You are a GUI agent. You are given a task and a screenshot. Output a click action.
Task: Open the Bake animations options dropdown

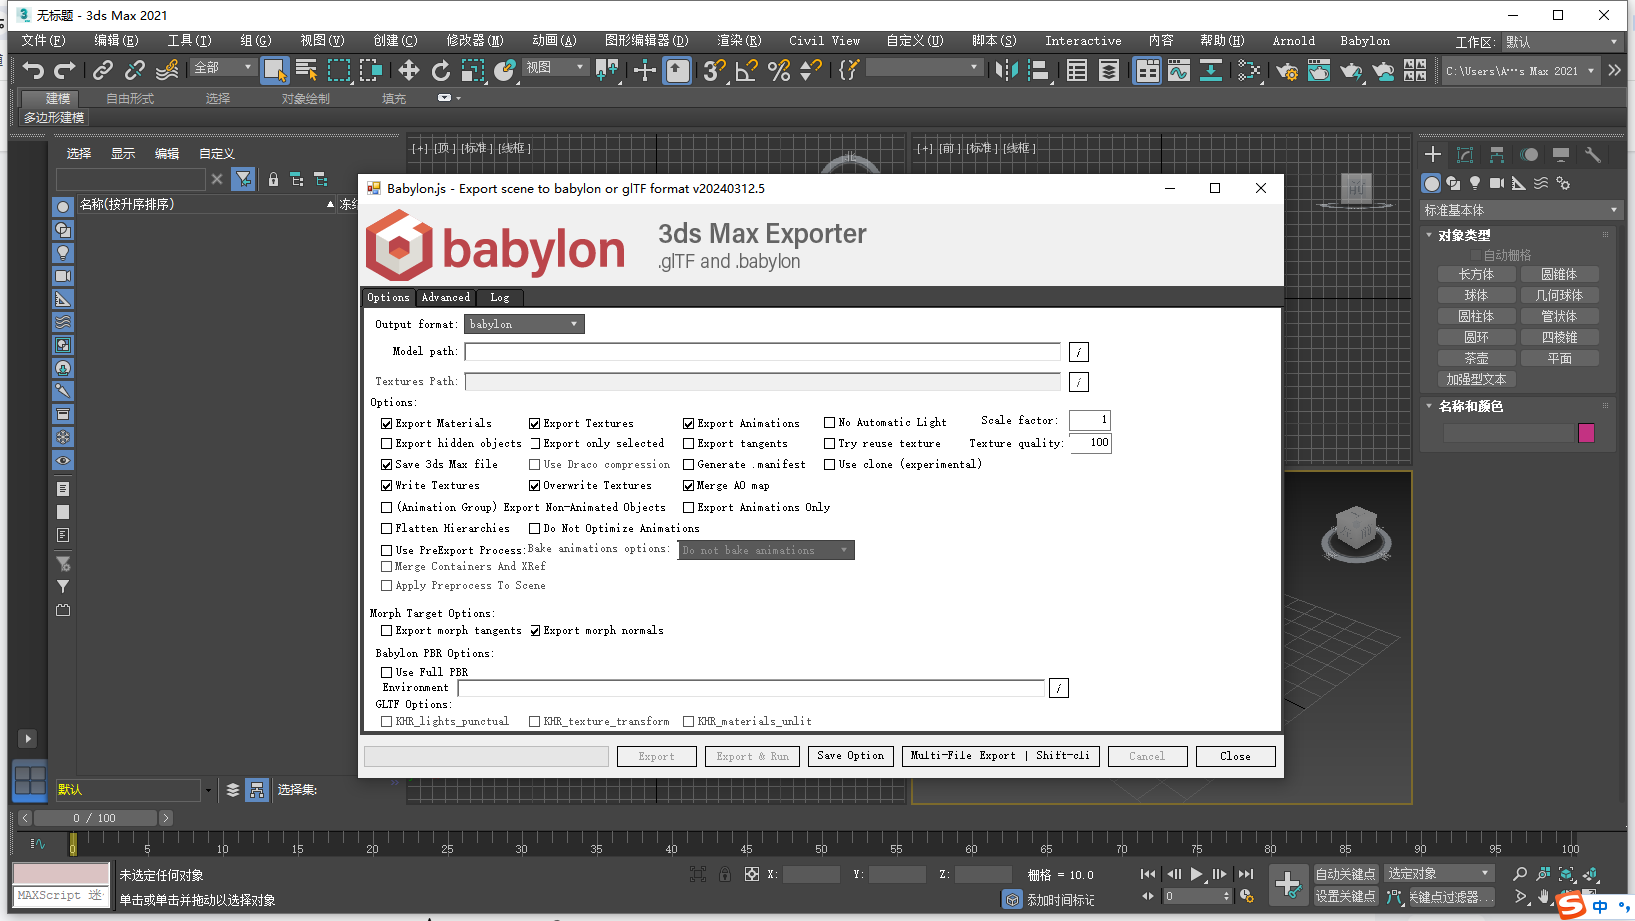[766, 550]
